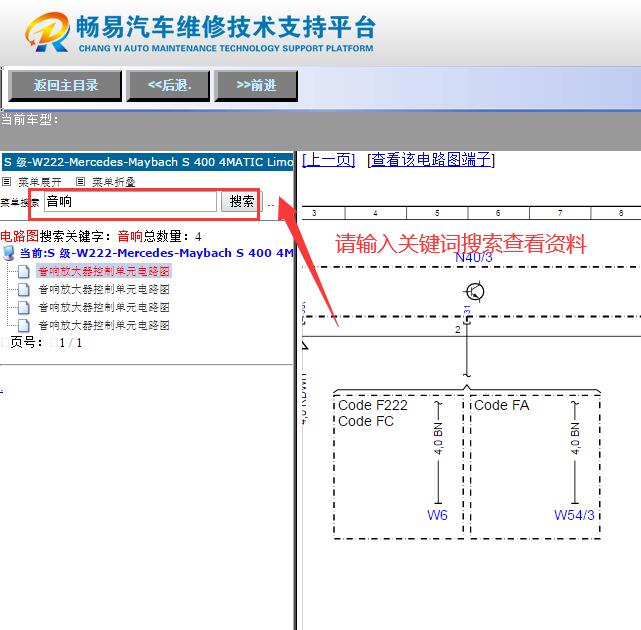Click the 返回主目录 button
The height and width of the screenshot is (630, 641).
(65, 85)
